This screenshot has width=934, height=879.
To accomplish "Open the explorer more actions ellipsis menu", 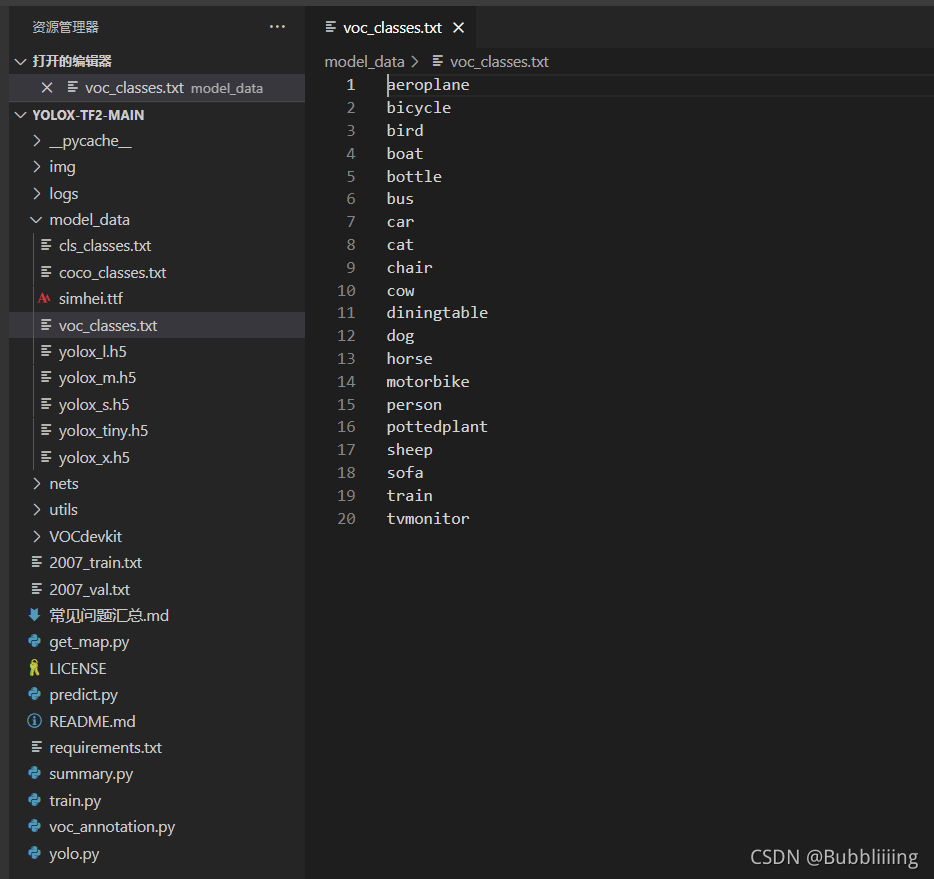I will [x=277, y=27].
